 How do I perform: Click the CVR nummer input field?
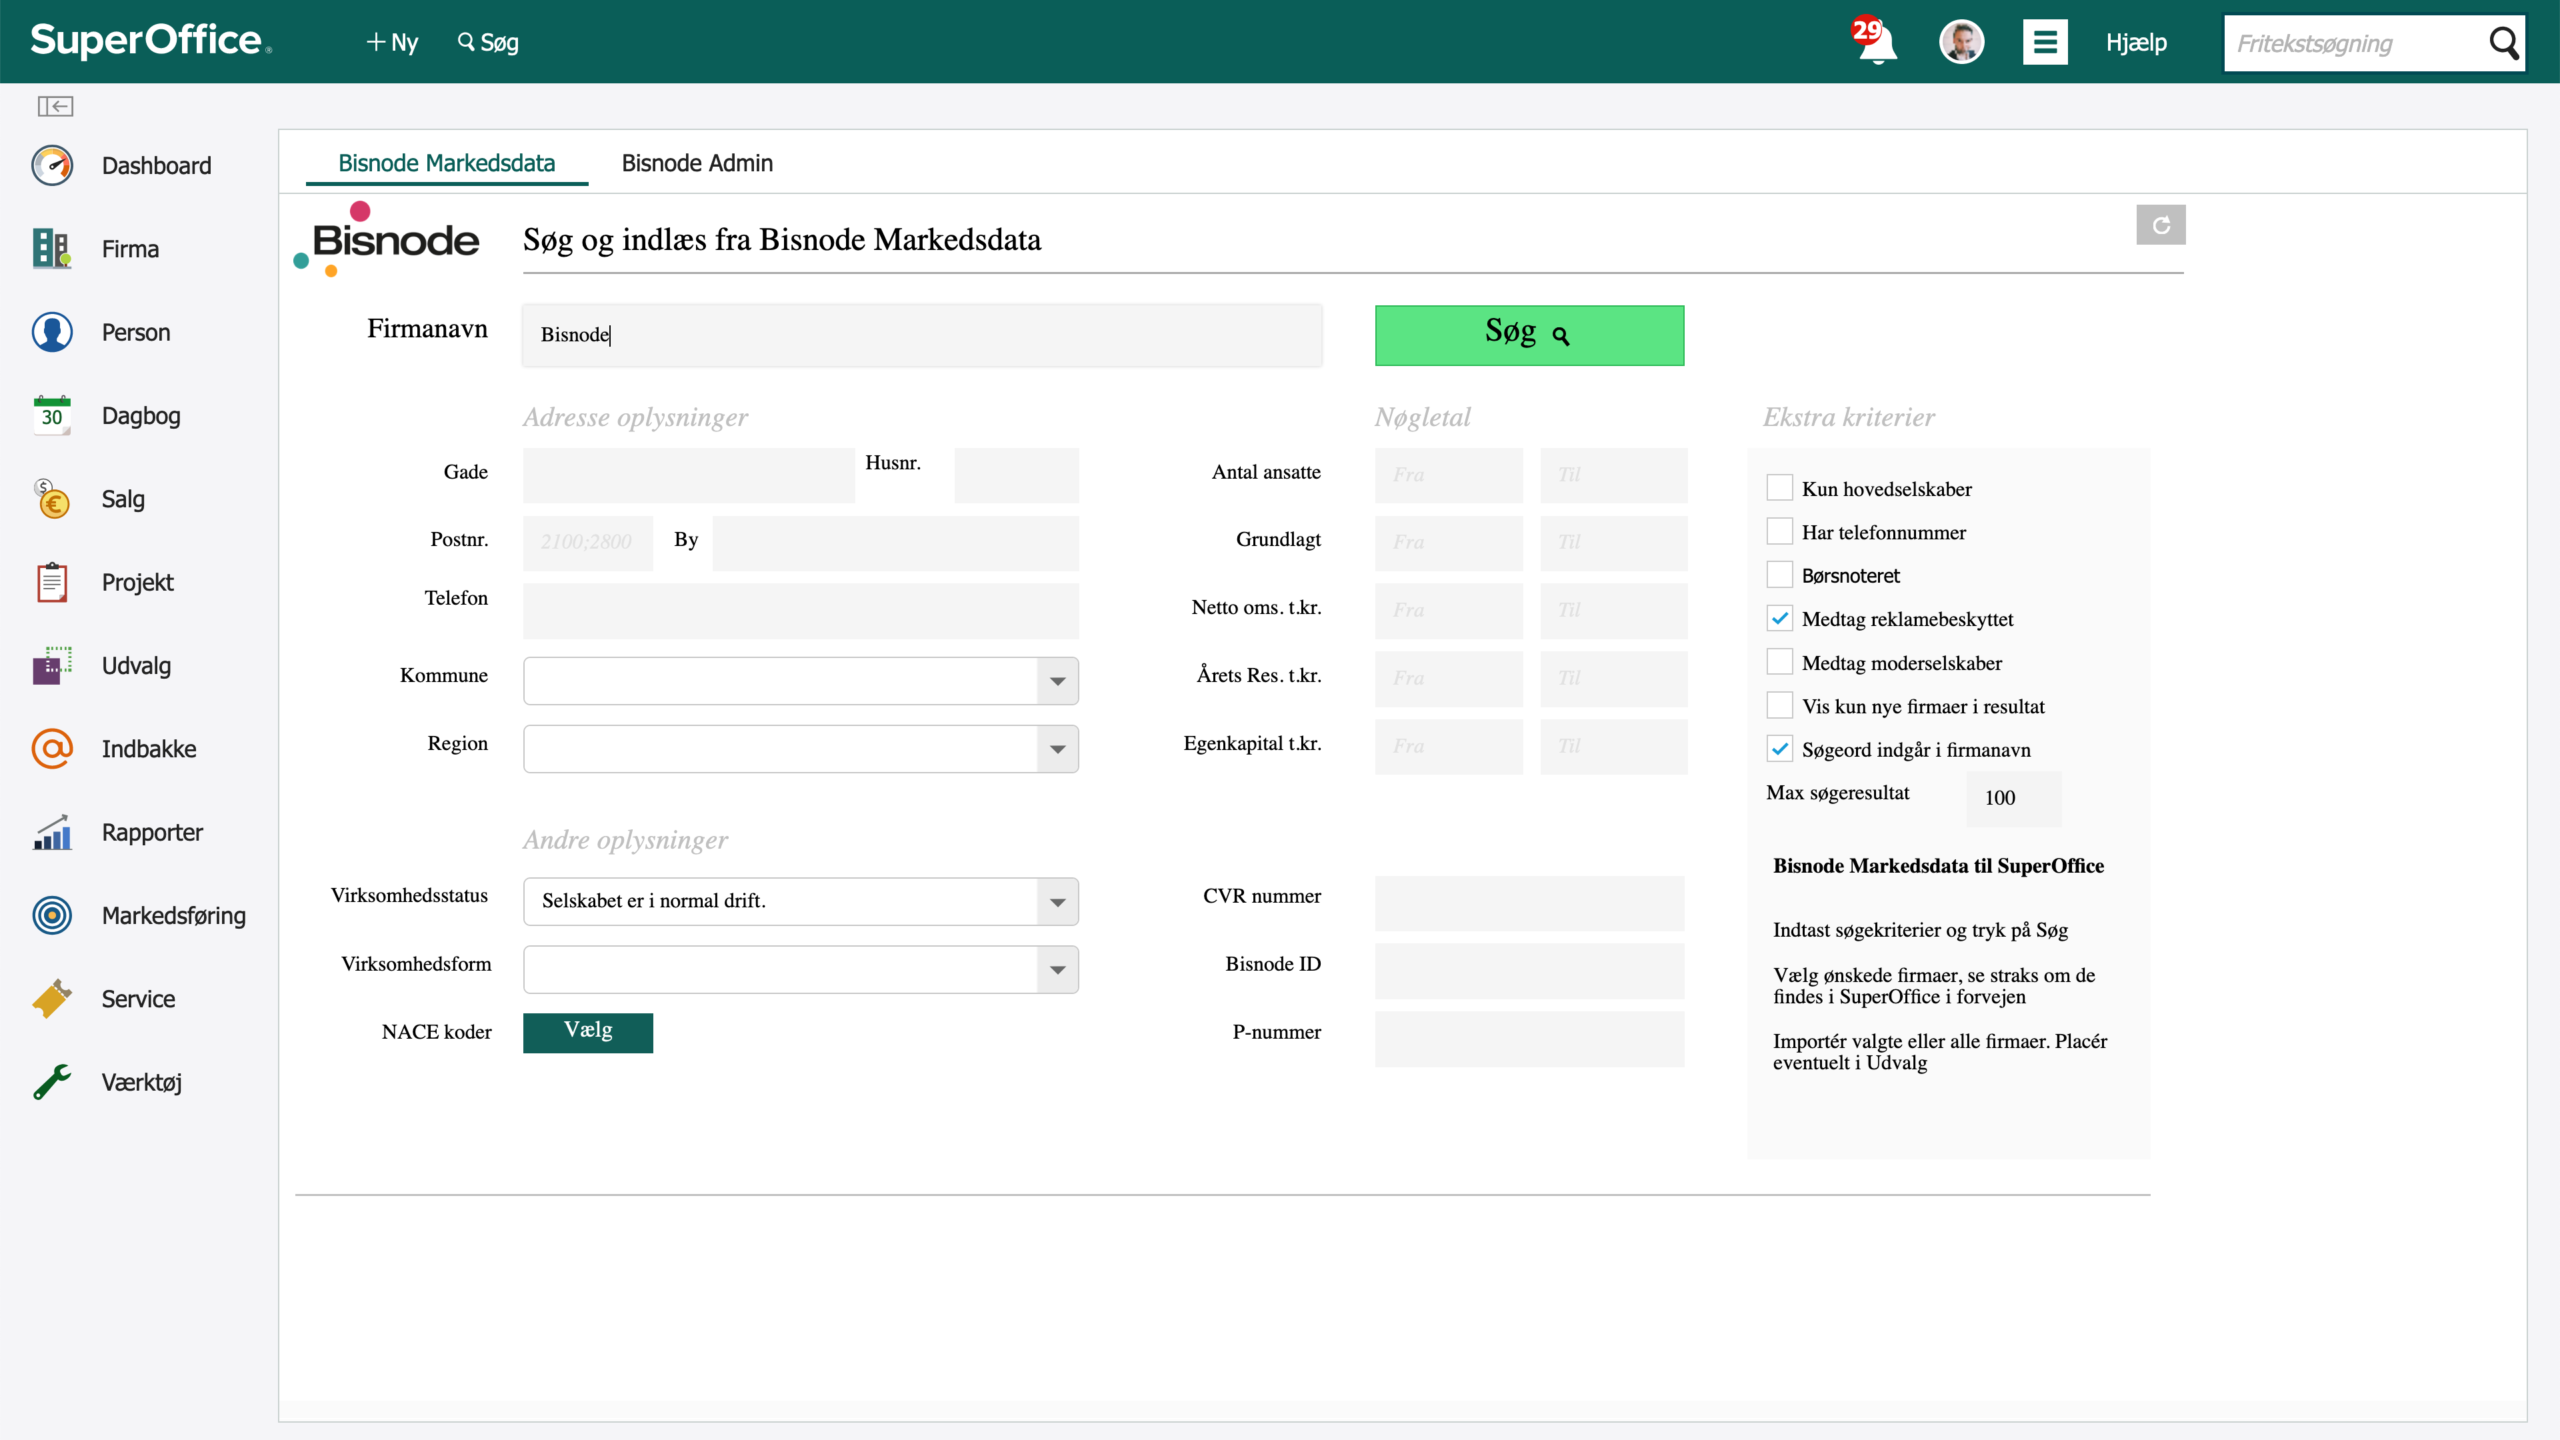pos(1529,903)
